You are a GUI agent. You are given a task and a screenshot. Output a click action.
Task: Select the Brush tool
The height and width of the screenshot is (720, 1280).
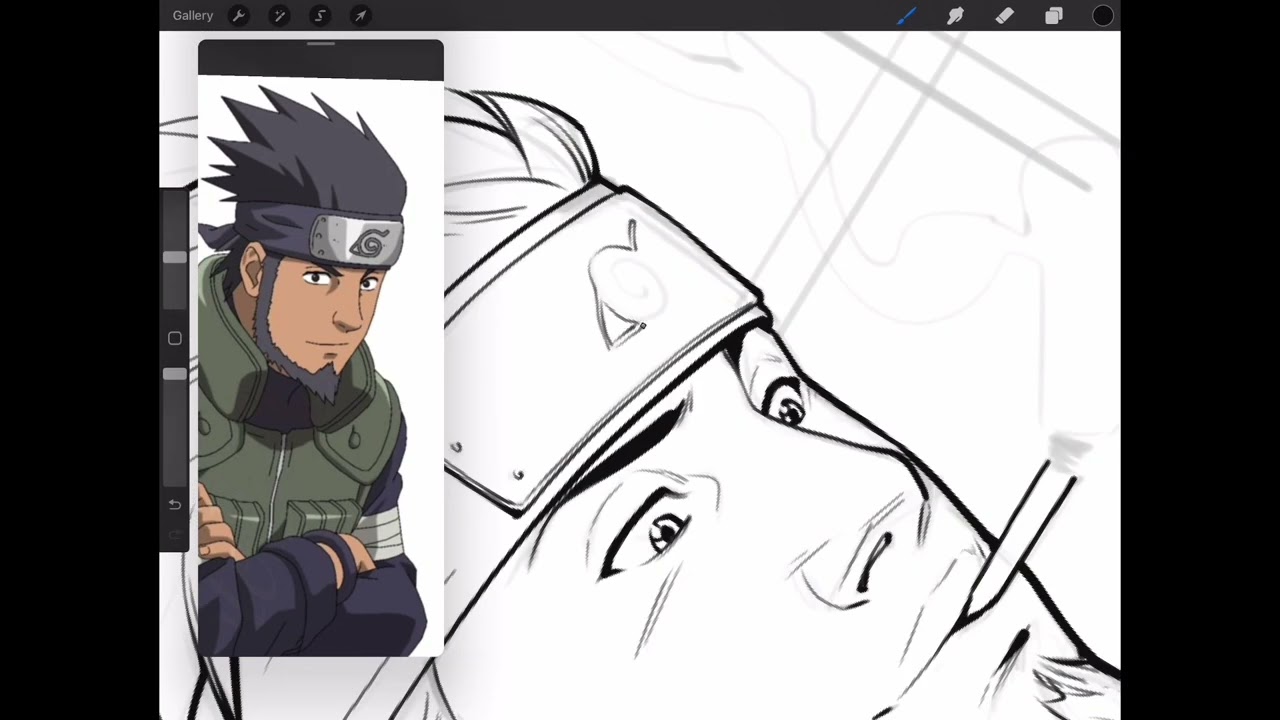pyautogui.click(x=907, y=16)
